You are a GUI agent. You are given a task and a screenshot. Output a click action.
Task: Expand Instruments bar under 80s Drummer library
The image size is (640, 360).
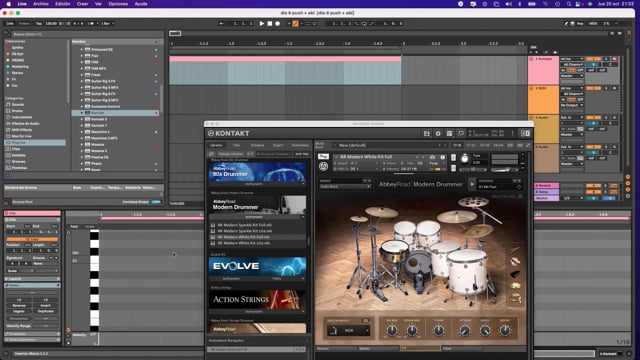point(257,184)
